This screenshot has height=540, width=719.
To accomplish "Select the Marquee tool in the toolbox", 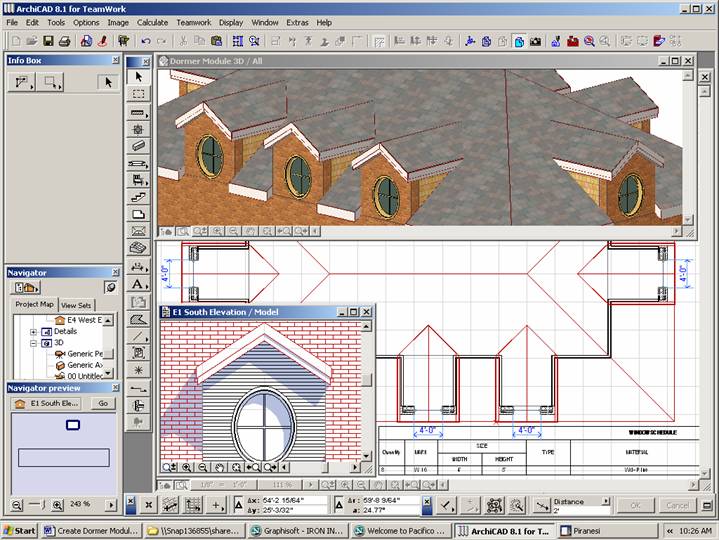I will pyautogui.click(x=138, y=94).
